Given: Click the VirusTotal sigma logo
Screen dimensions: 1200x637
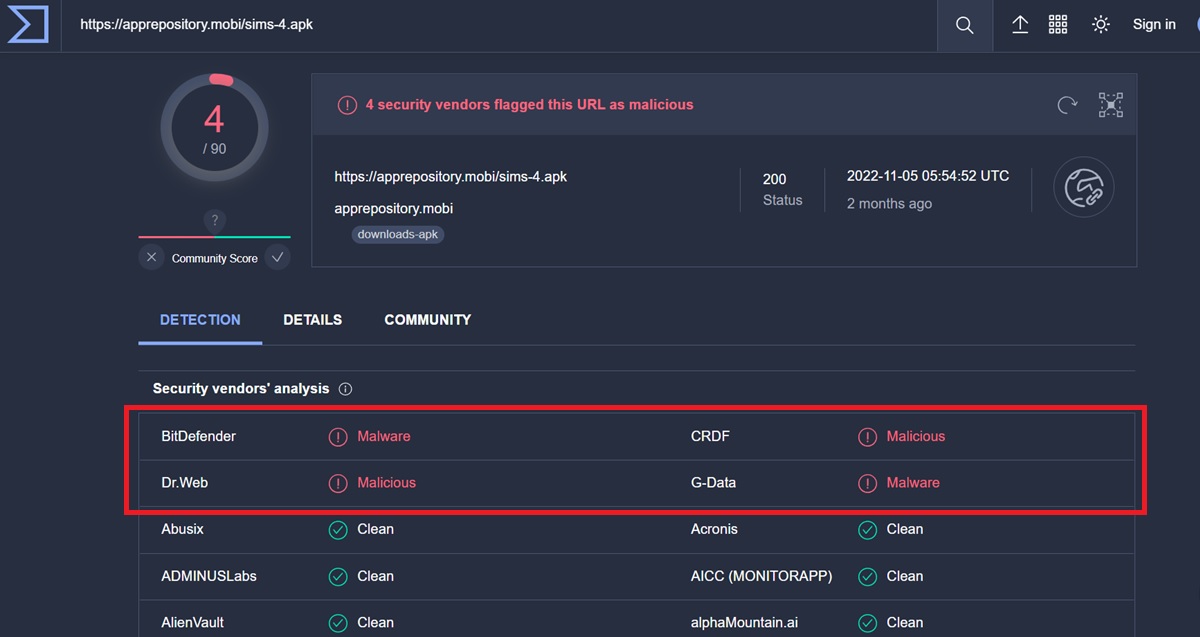Looking at the screenshot, I should [28, 25].
